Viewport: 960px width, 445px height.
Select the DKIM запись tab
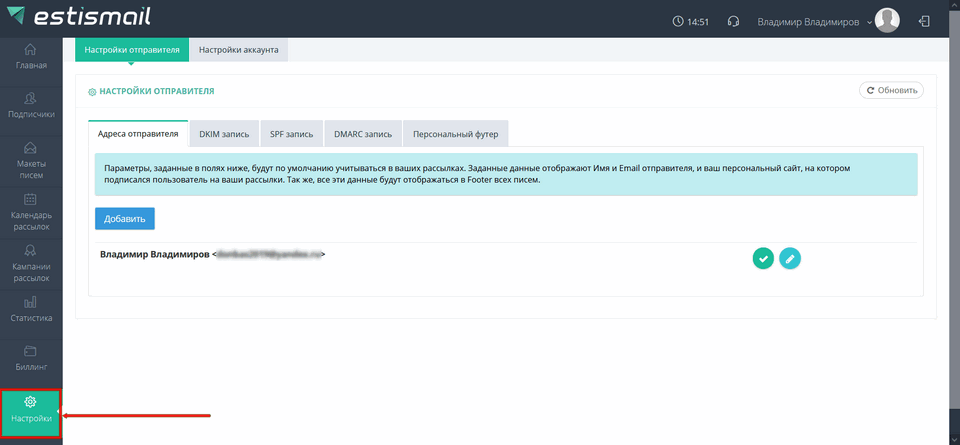(224, 133)
